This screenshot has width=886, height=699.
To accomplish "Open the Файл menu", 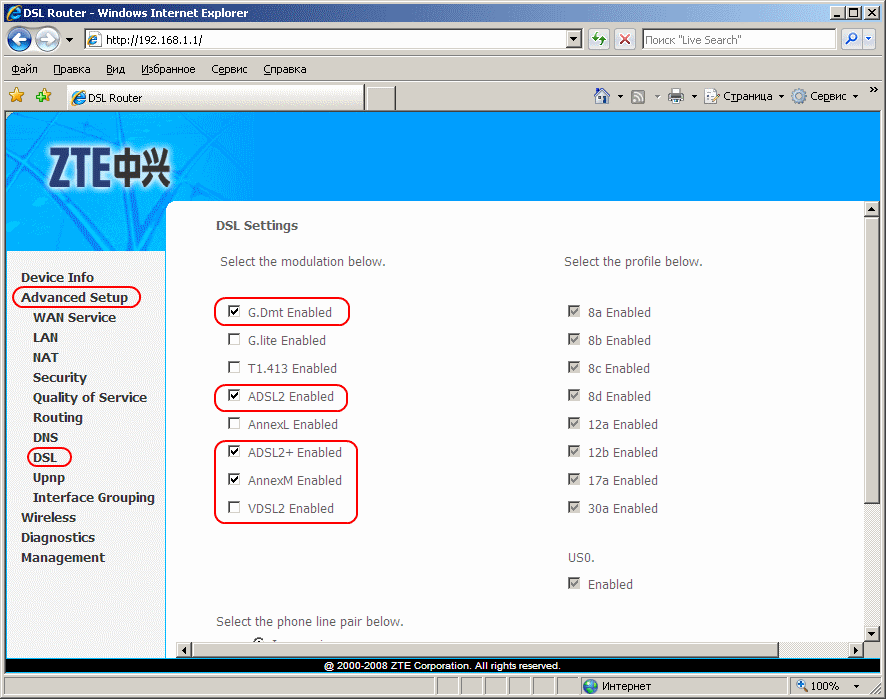I will pyautogui.click(x=24, y=69).
